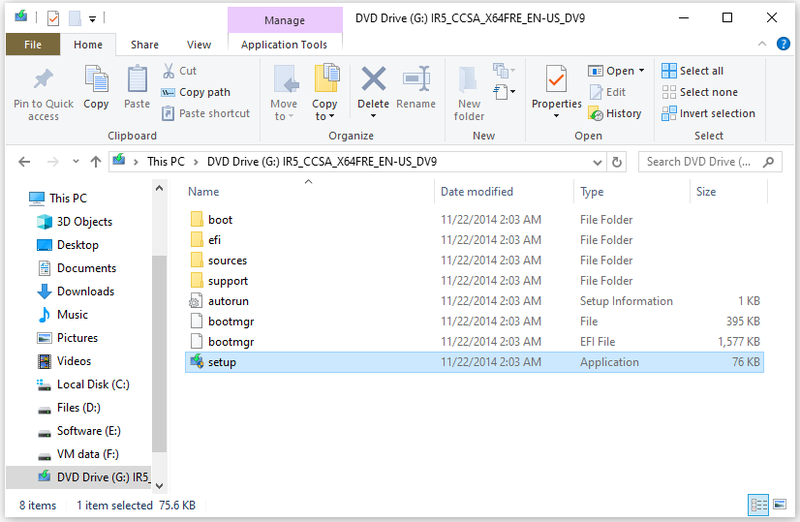Switch to the Home tab
This screenshot has height=522, width=800.
[x=88, y=44]
